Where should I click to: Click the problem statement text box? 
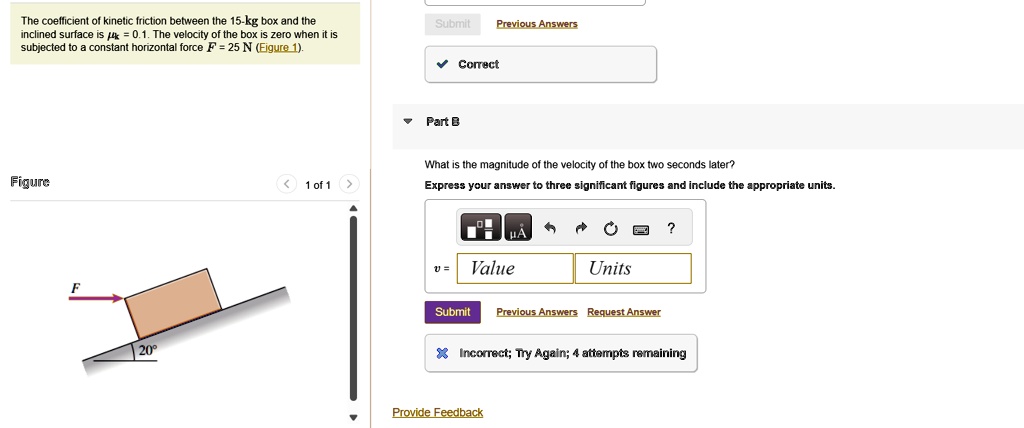point(185,35)
